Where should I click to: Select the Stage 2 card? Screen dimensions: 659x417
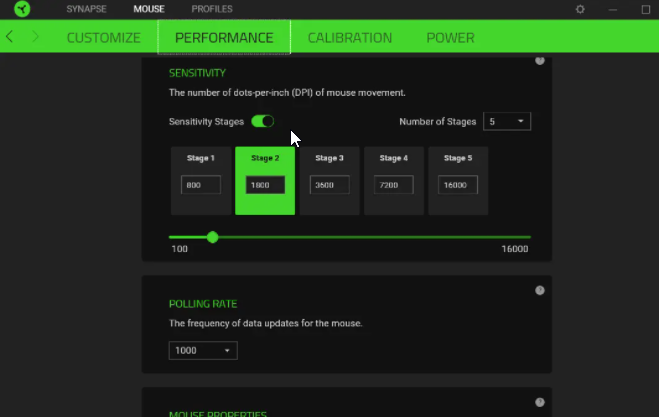(x=265, y=181)
